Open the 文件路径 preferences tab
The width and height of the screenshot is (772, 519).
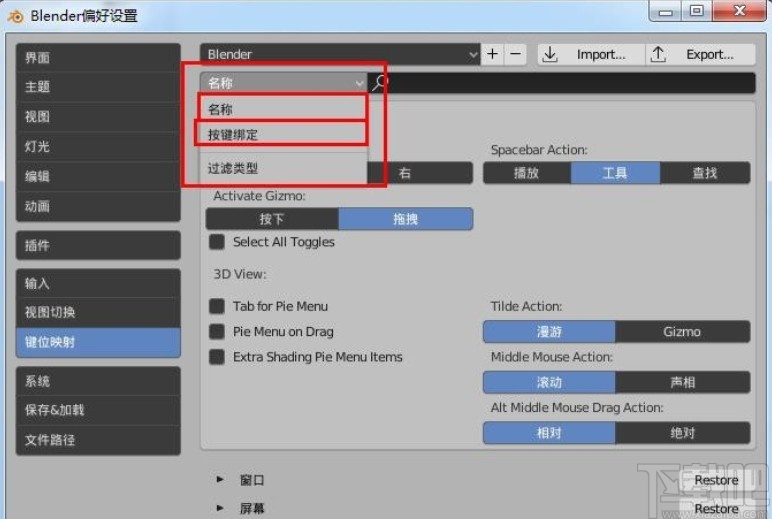(98, 440)
